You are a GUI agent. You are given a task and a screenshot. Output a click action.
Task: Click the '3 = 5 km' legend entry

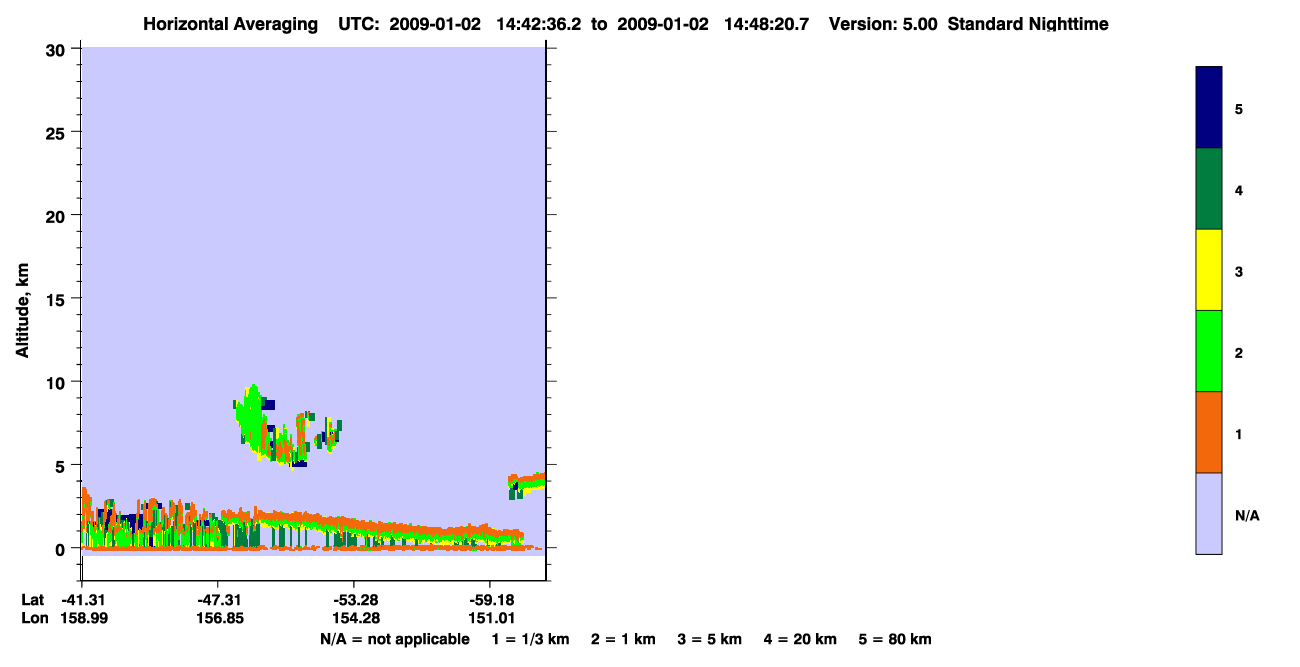710,639
